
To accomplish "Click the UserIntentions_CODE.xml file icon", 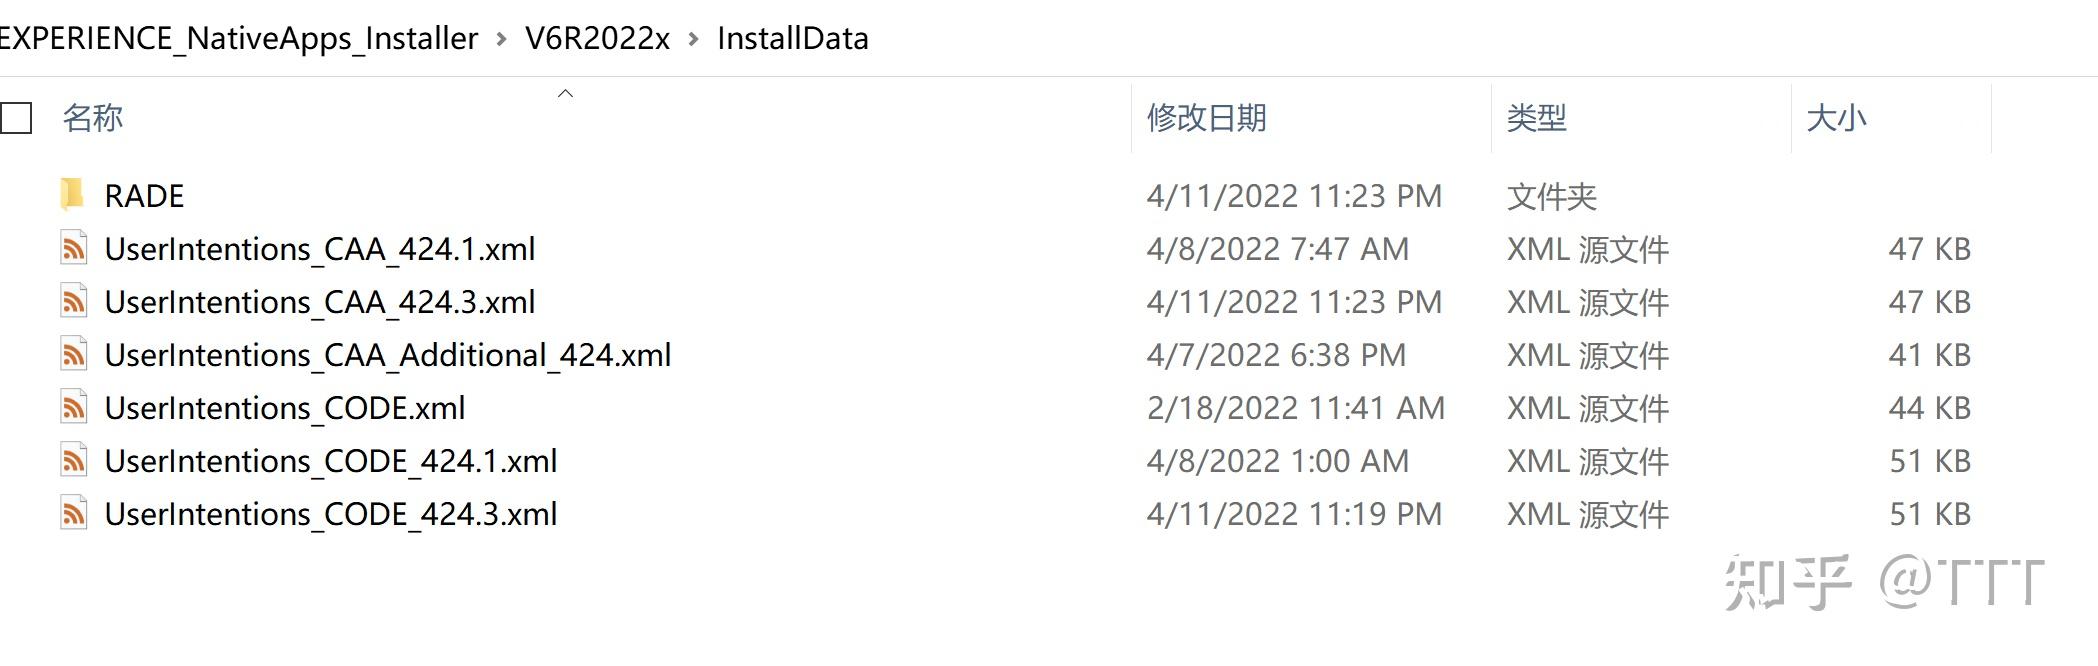I will [73, 408].
